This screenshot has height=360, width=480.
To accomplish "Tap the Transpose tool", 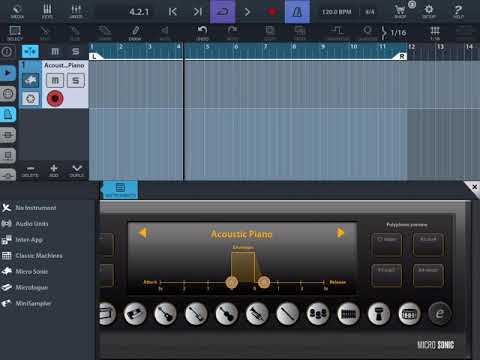I will click(337, 33).
